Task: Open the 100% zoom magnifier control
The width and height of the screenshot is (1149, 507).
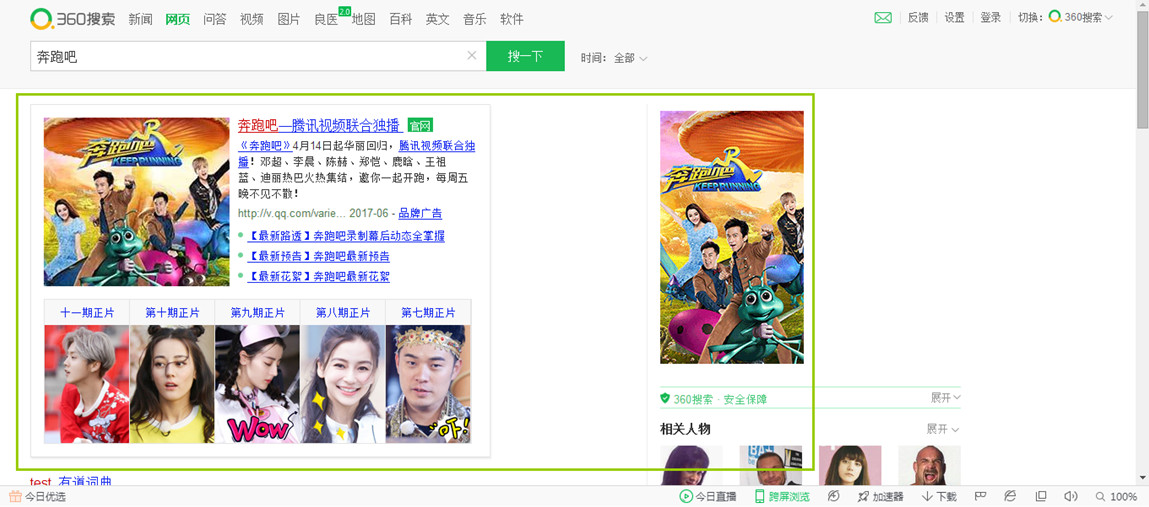Action: tap(1117, 497)
